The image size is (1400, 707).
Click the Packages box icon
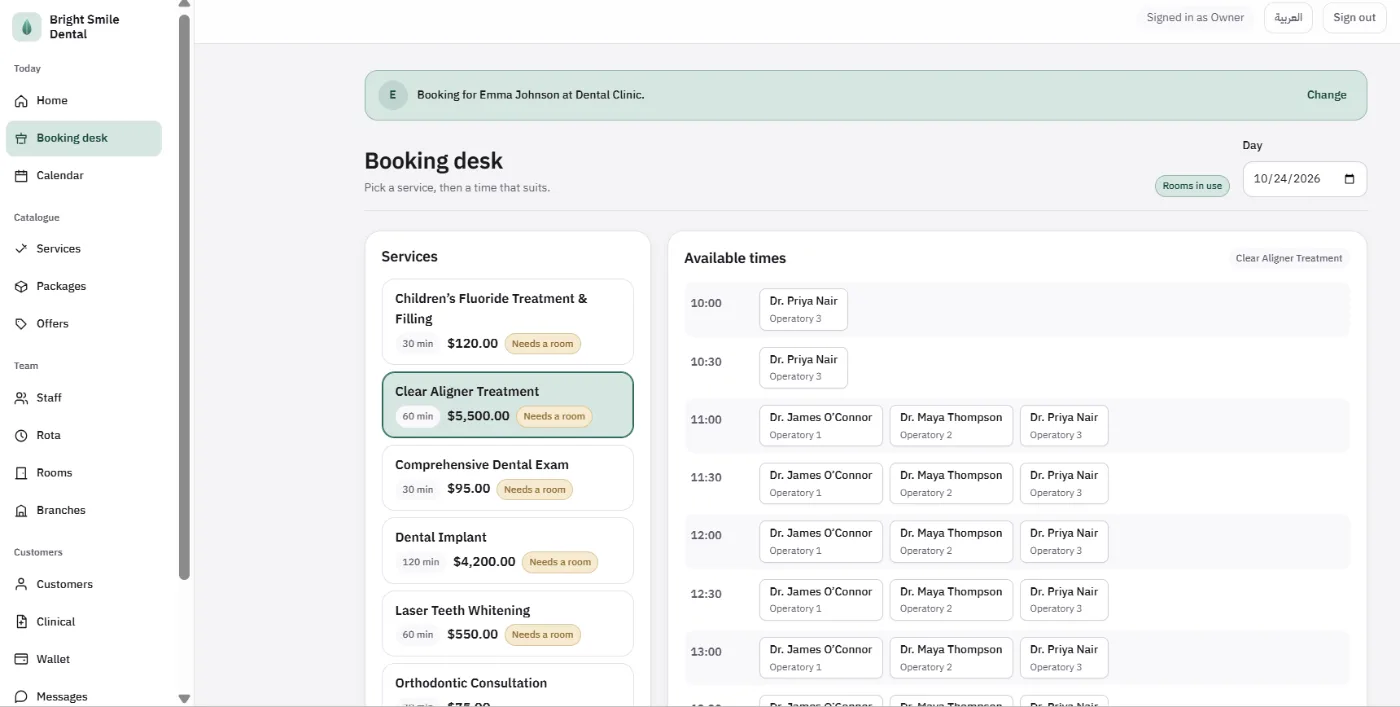pyautogui.click(x=21, y=286)
